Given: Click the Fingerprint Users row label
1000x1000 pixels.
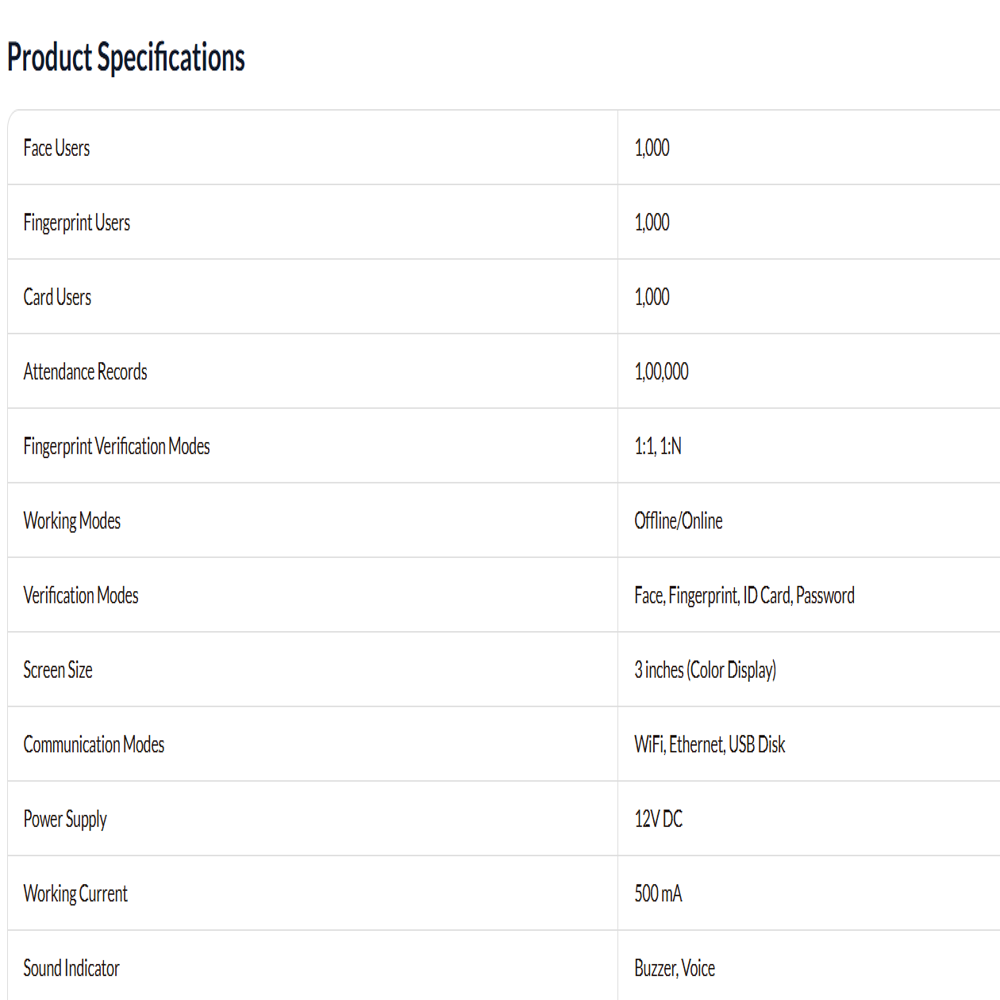Looking at the screenshot, I should pyautogui.click(x=77, y=223).
